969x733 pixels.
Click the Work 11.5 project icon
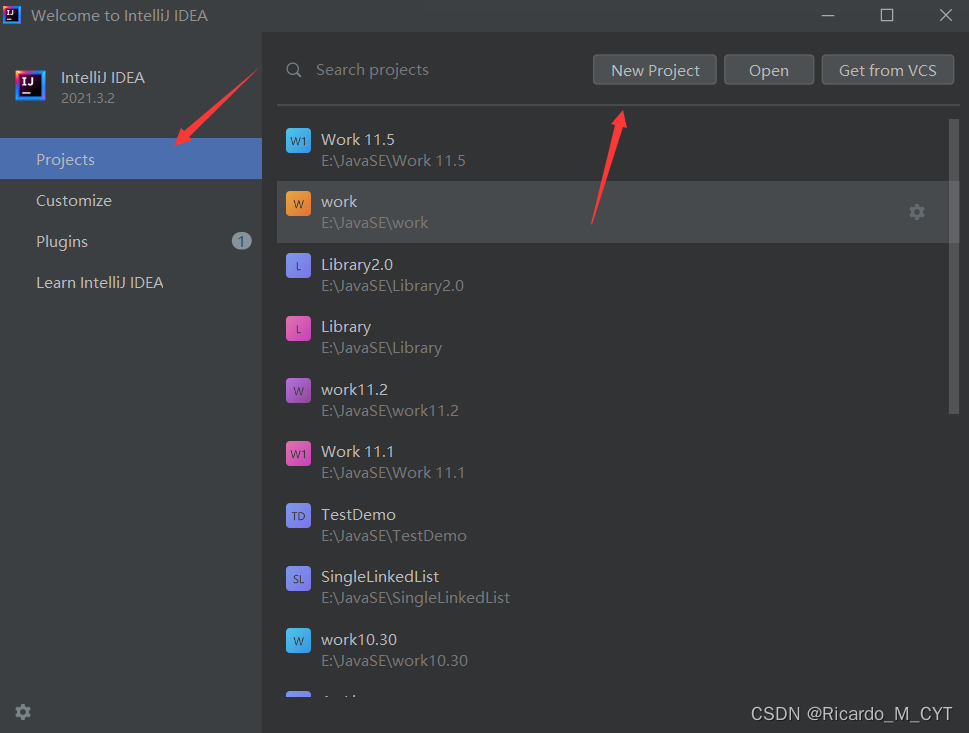[x=298, y=140]
